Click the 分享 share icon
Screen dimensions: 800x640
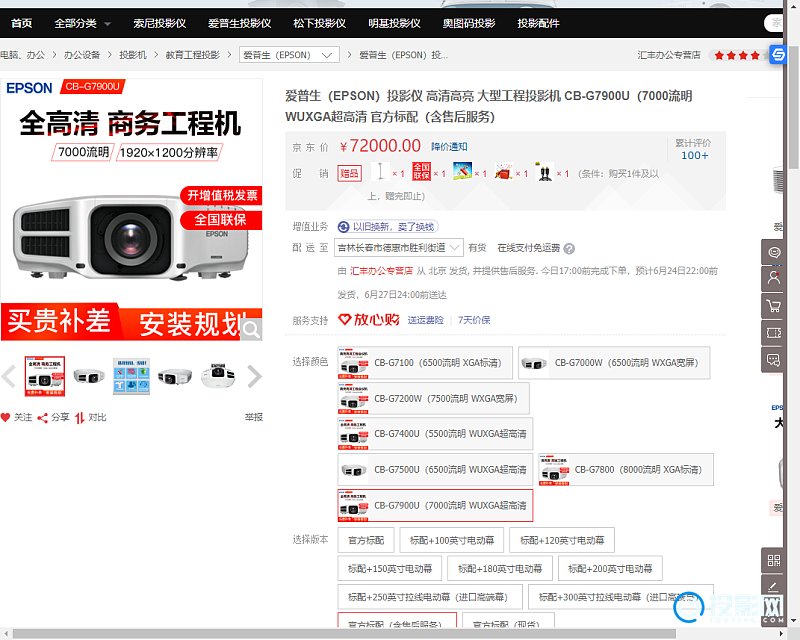coord(43,417)
